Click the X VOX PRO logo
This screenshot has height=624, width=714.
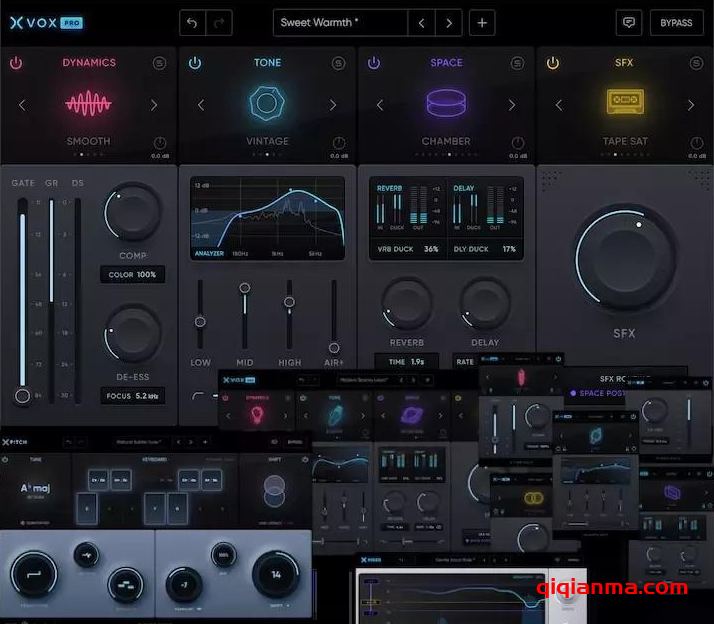click(46, 23)
